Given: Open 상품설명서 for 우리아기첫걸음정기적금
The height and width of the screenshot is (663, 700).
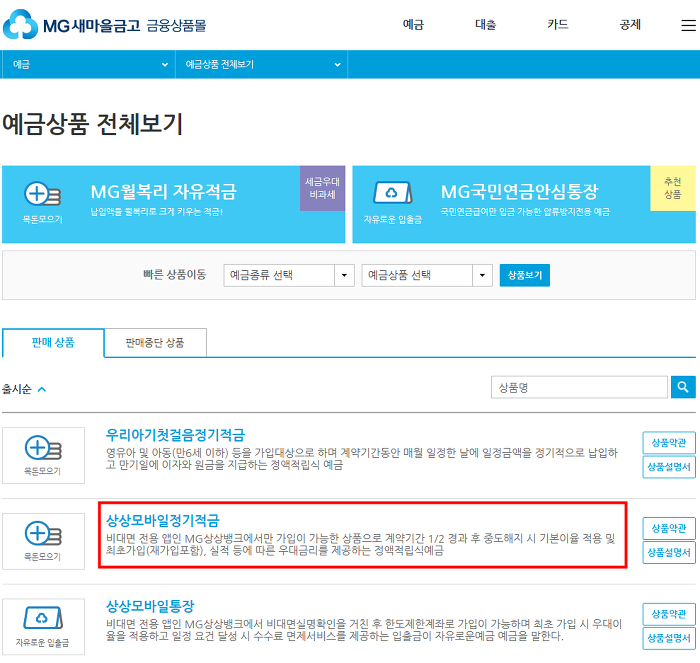Looking at the screenshot, I should coord(669,467).
